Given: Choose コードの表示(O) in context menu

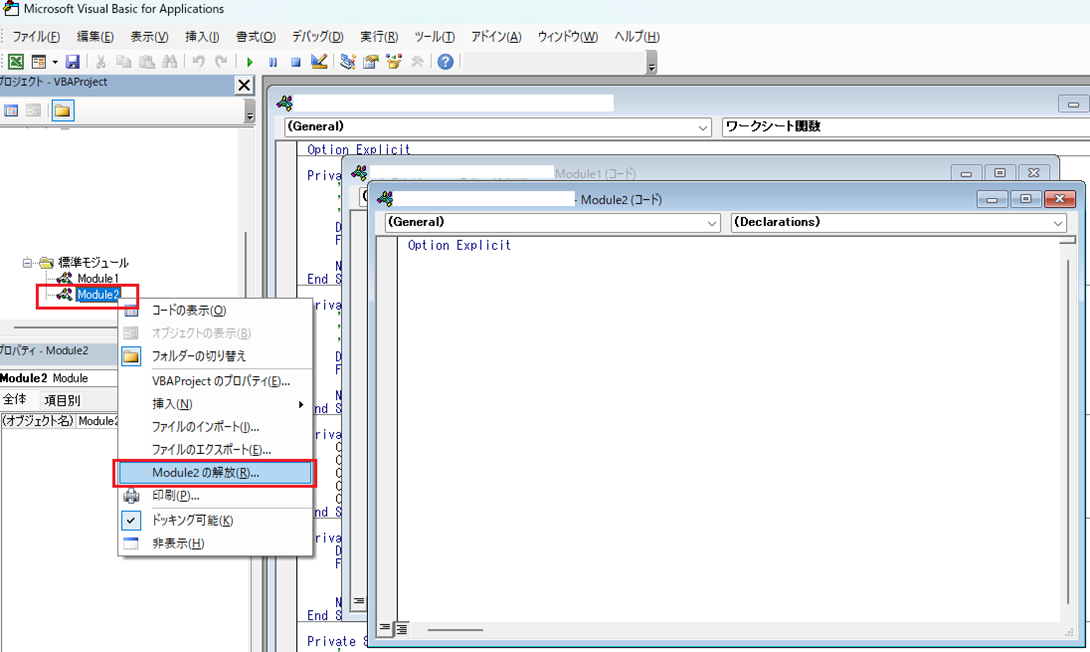Looking at the screenshot, I should (215, 311).
